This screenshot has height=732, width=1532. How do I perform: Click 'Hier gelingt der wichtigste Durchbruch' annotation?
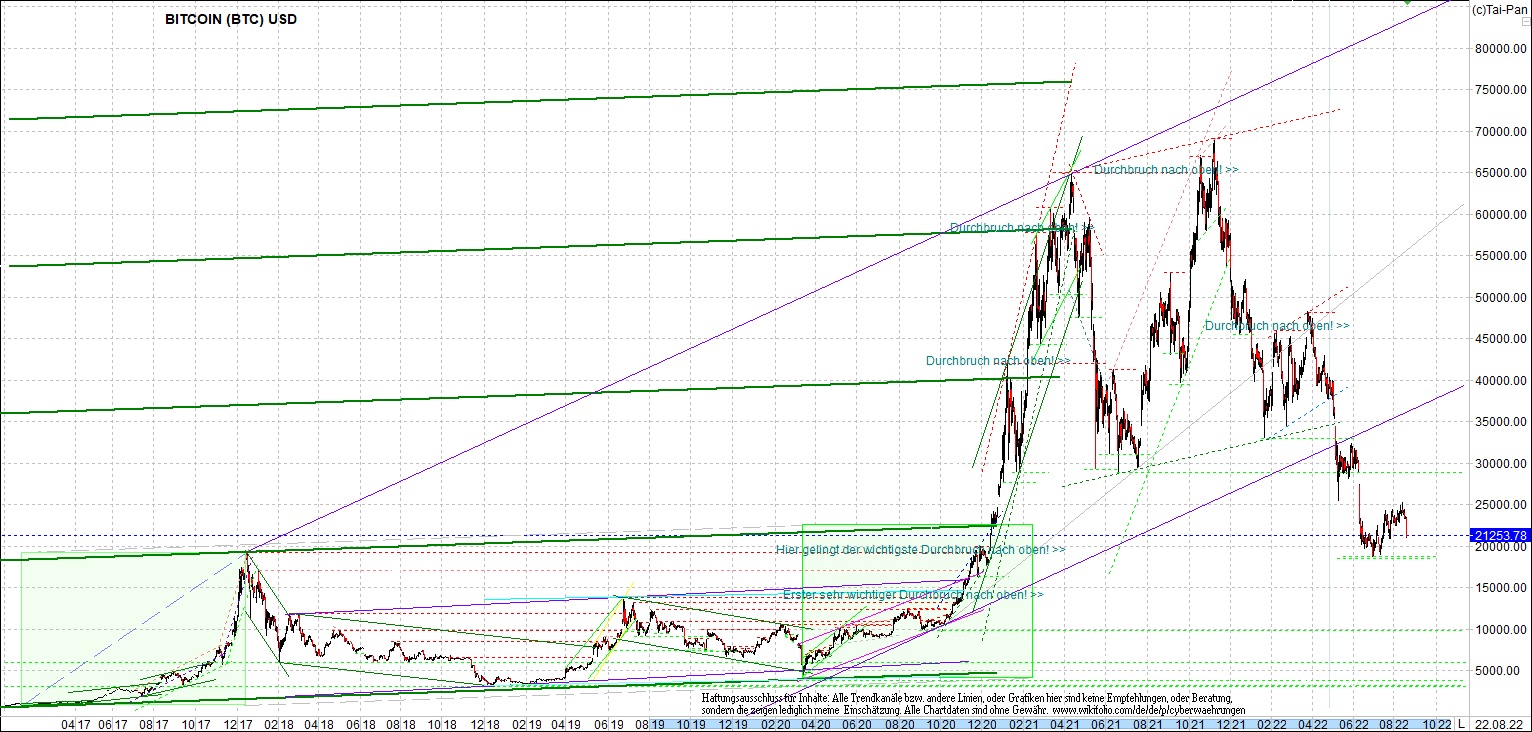pyautogui.click(x=921, y=550)
